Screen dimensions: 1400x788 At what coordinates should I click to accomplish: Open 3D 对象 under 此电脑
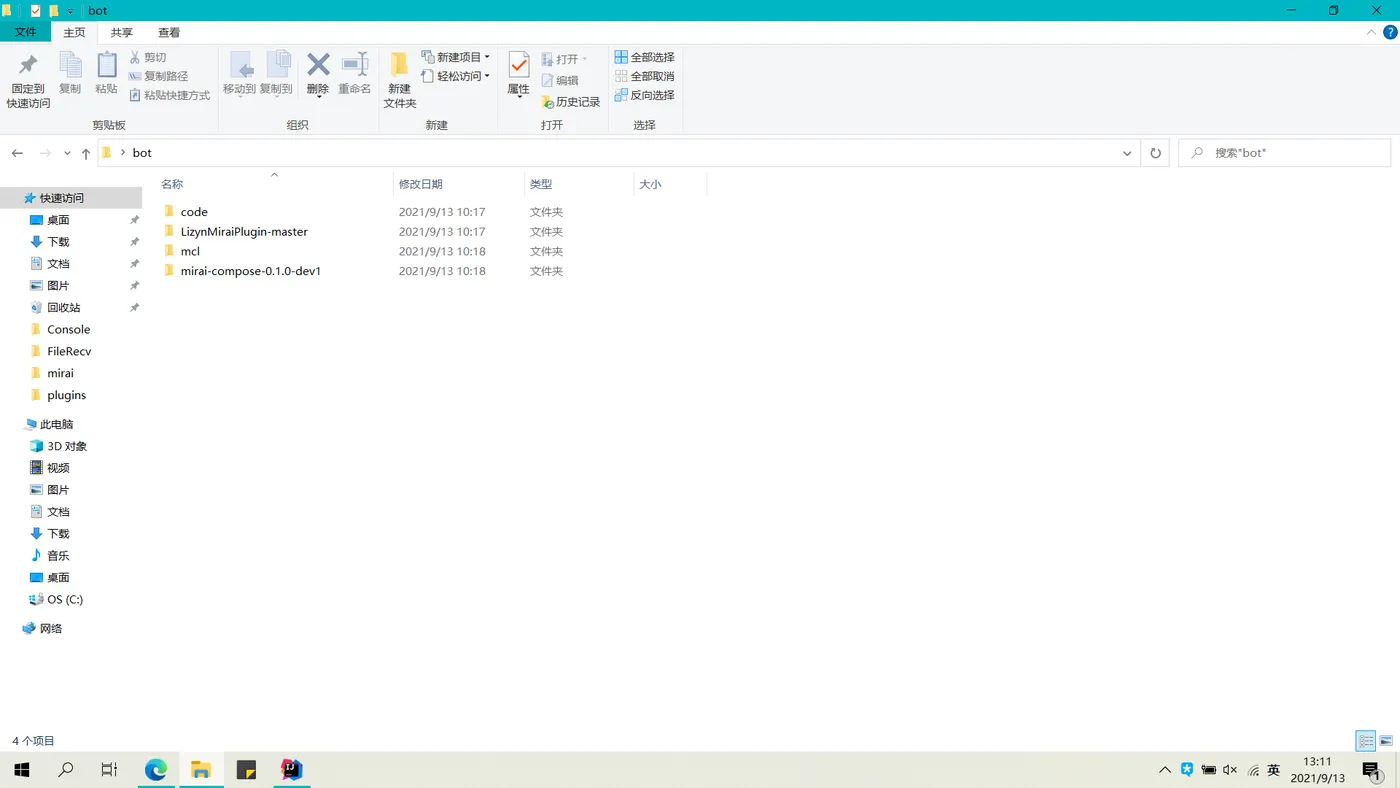pos(67,446)
